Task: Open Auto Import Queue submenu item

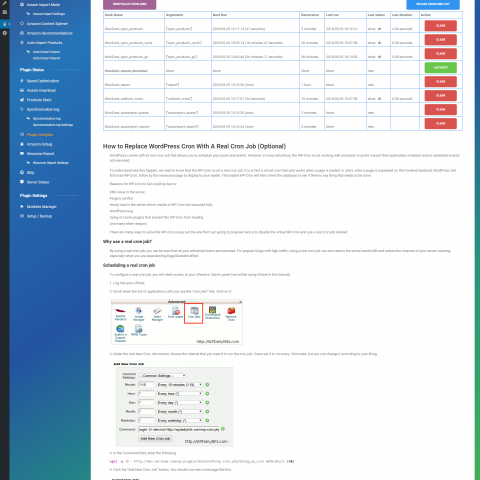Action: pos(46,52)
